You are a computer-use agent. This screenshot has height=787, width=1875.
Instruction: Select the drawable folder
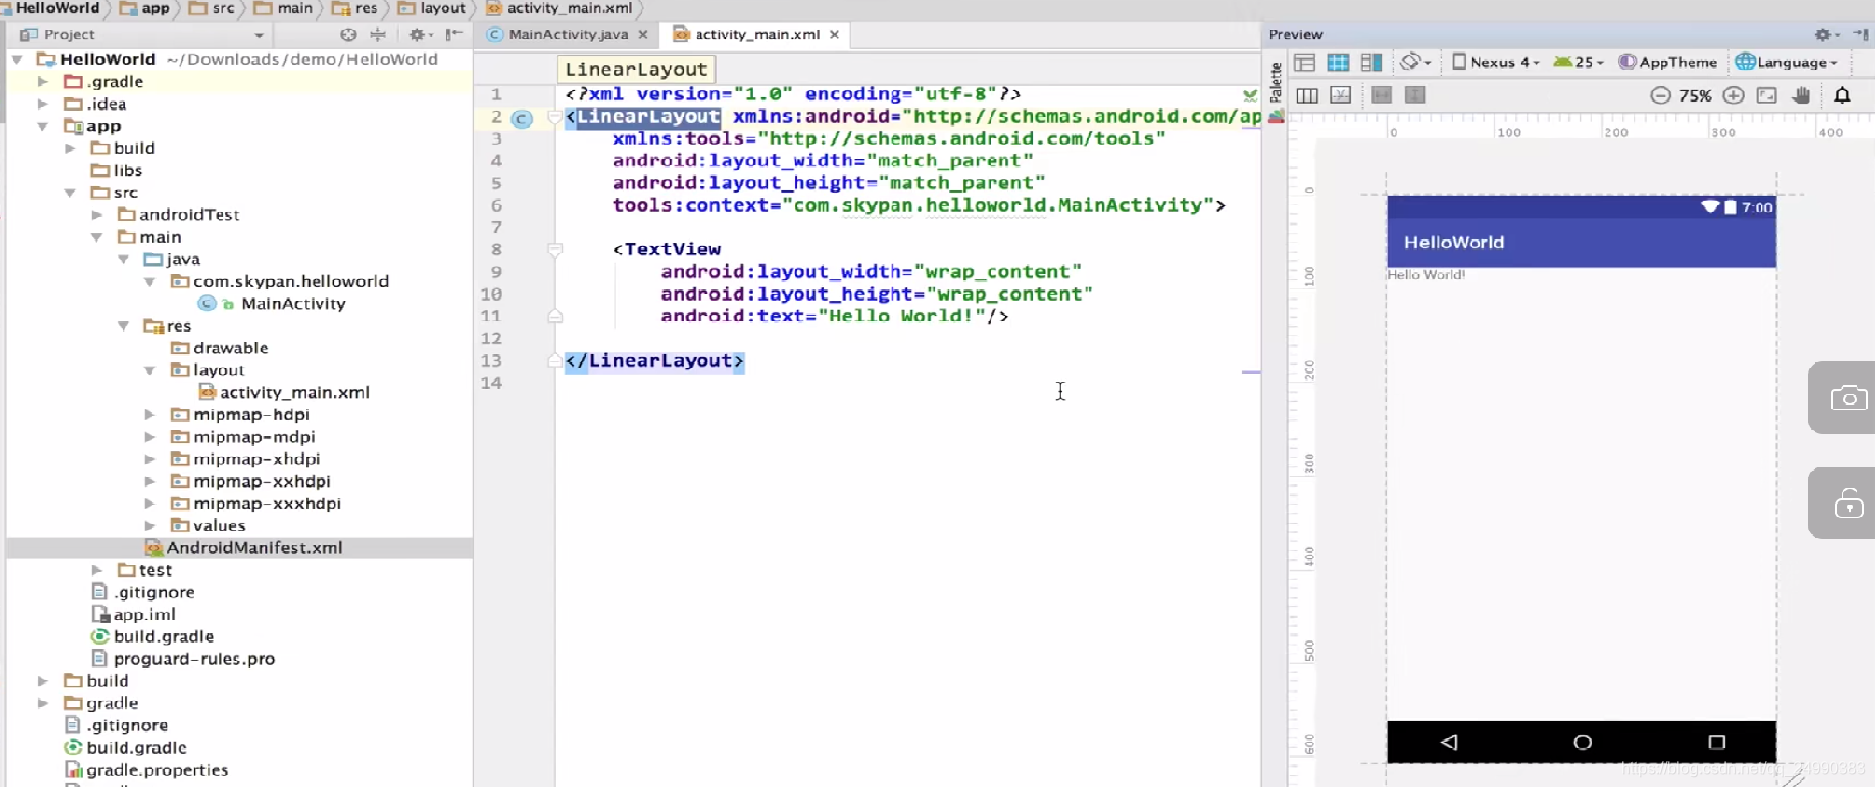pyautogui.click(x=230, y=348)
